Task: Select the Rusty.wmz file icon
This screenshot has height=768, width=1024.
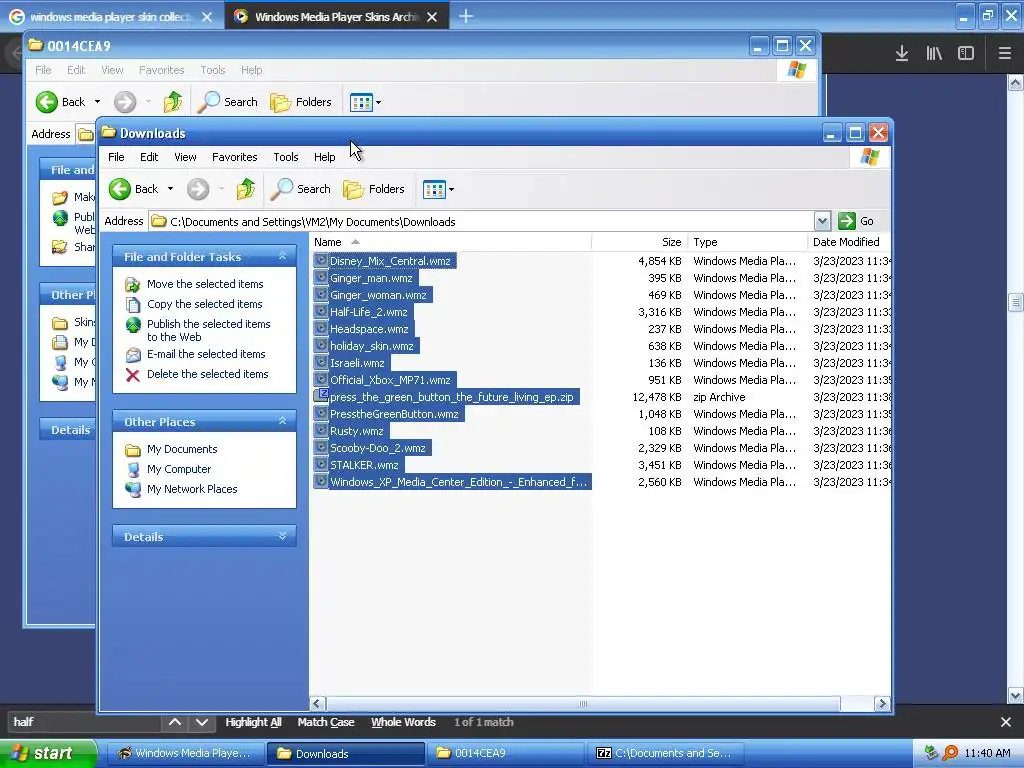Action: [321, 430]
